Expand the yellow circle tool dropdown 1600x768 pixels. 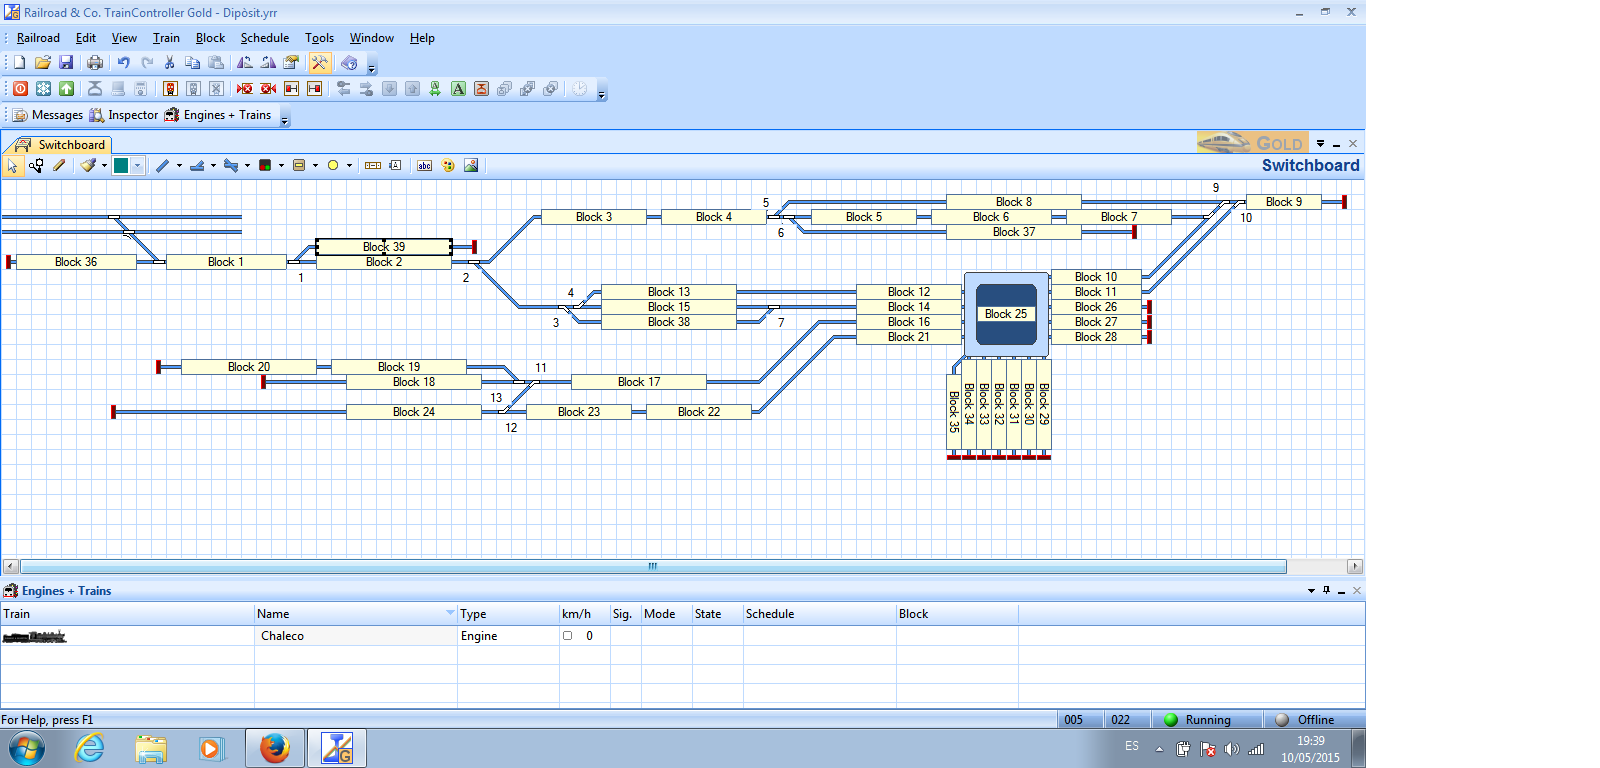349,166
